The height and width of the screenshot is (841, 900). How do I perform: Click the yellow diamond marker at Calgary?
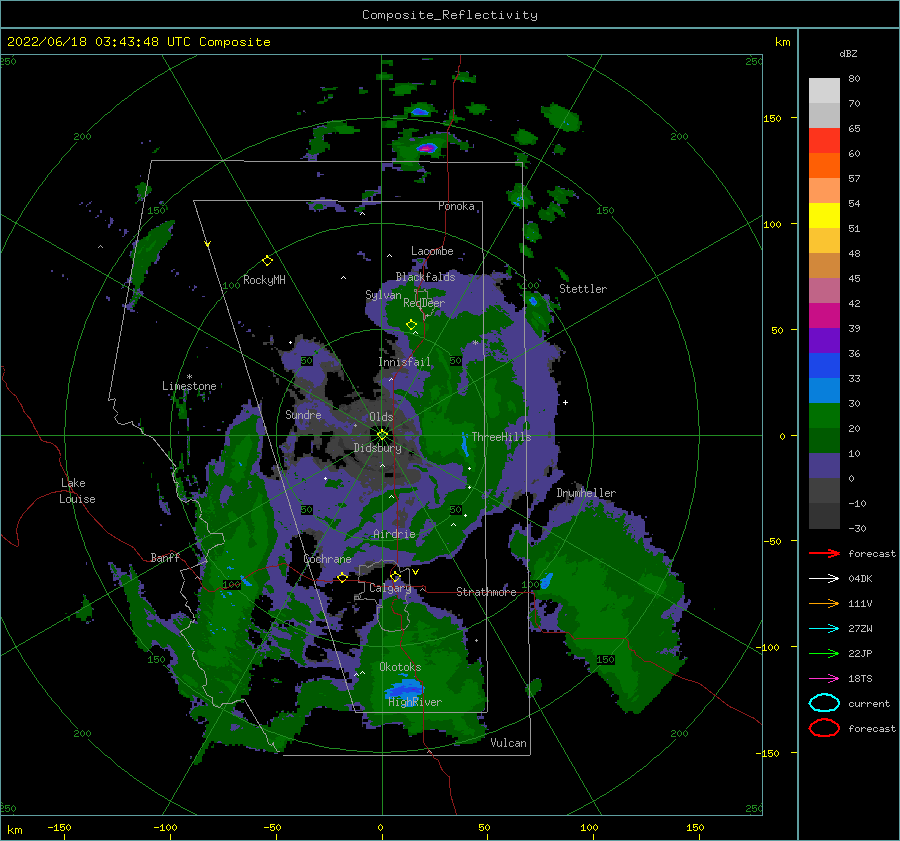tap(395, 576)
